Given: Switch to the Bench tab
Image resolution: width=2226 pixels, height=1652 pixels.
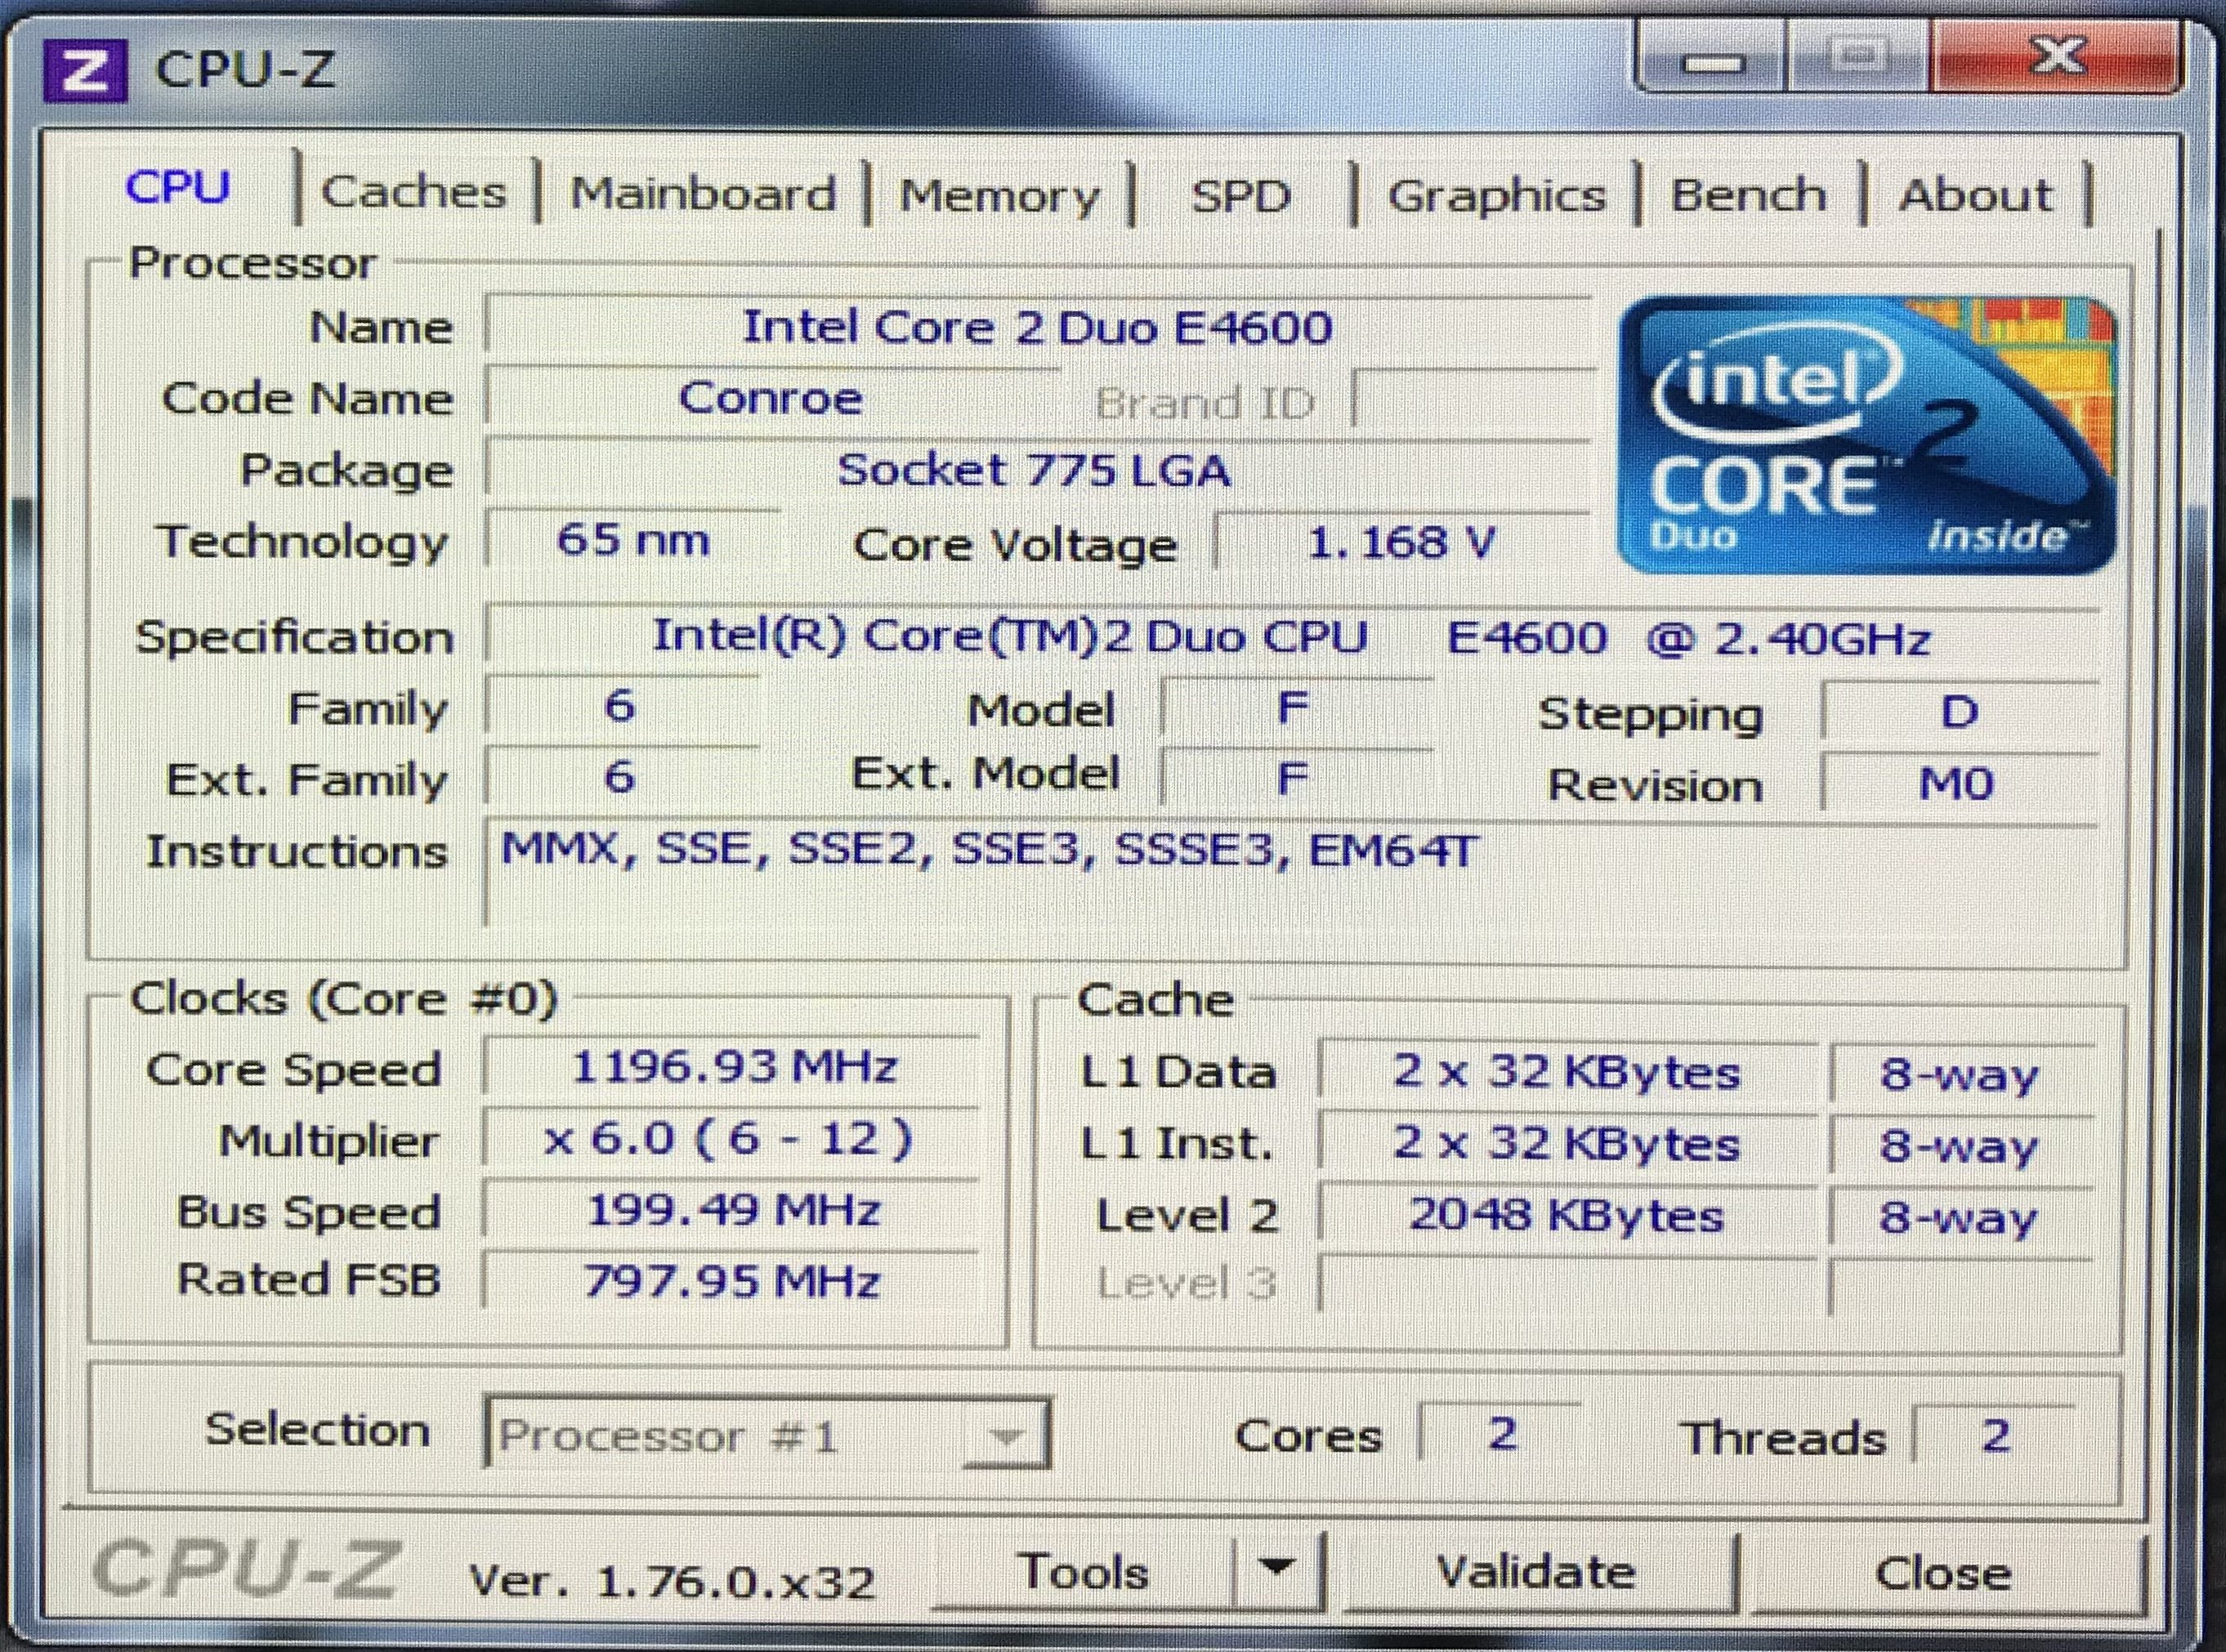Looking at the screenshot, I should (x=1749, y=194).
